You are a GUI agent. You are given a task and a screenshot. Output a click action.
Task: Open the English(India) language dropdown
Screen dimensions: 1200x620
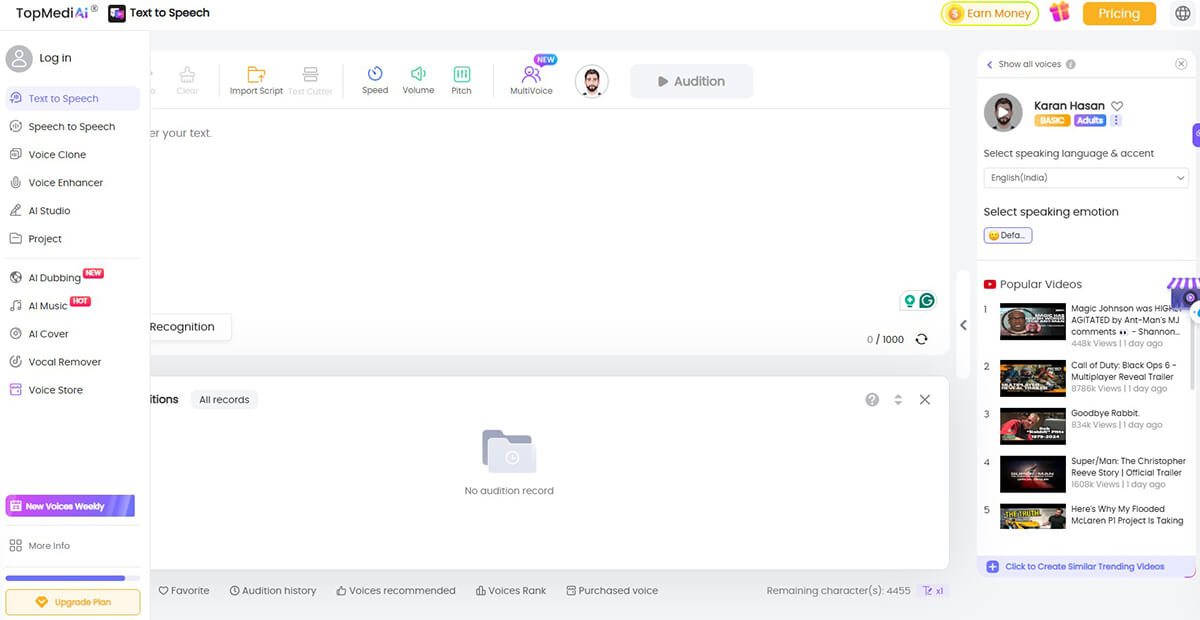click(x=1086, y=178)
